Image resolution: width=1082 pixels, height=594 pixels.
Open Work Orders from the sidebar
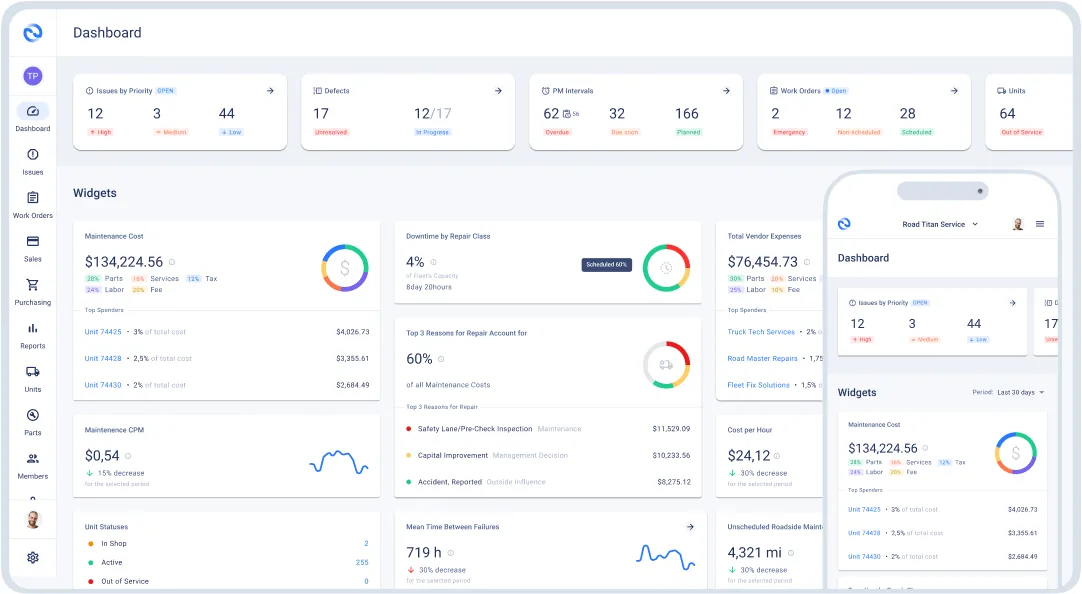pos(32,205)
